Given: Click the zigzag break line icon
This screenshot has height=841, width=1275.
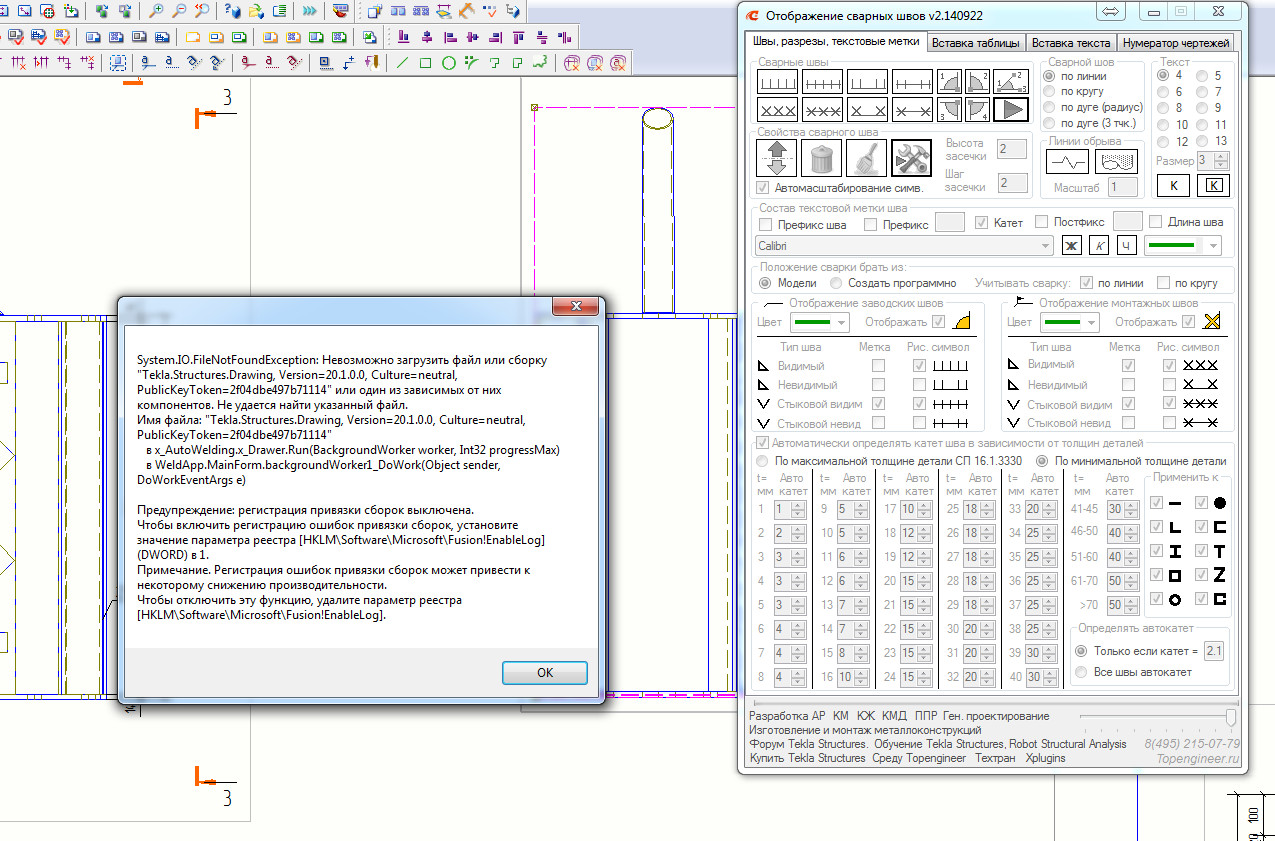Looking at the screenshot, I should pyautogui.click(x=1067, y=161).
